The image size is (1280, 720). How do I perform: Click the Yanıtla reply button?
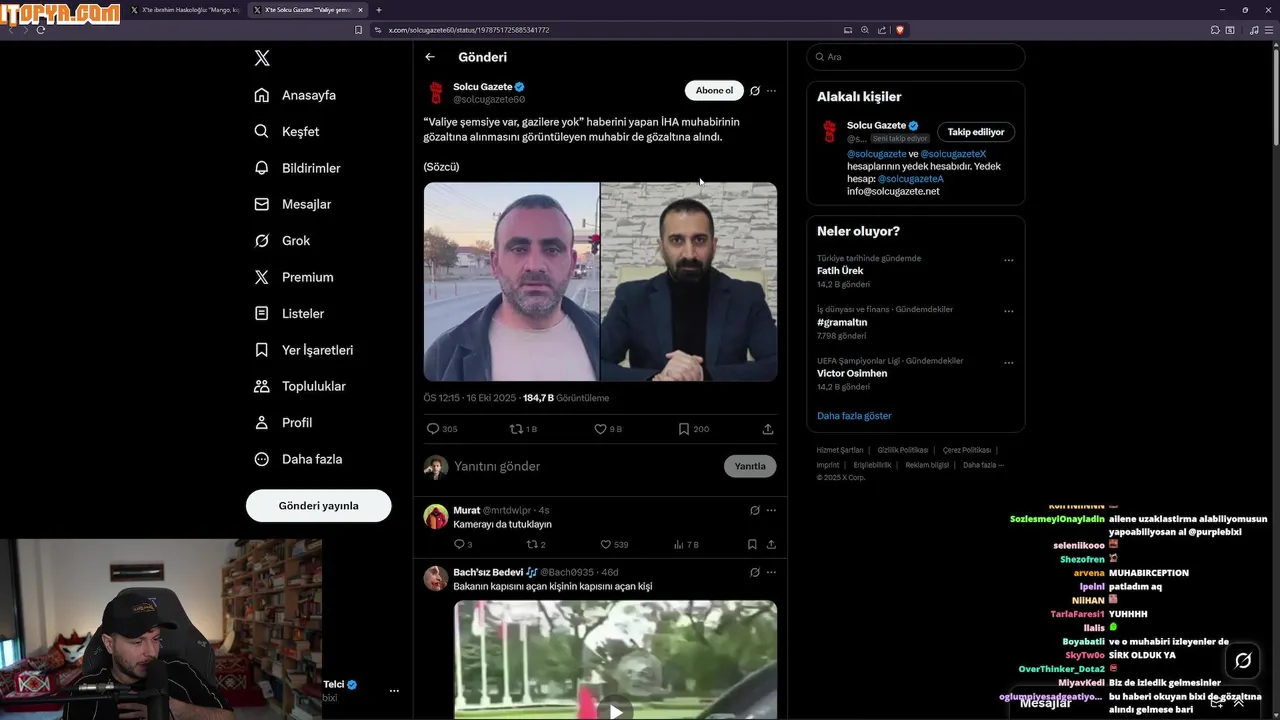[750, 466]
